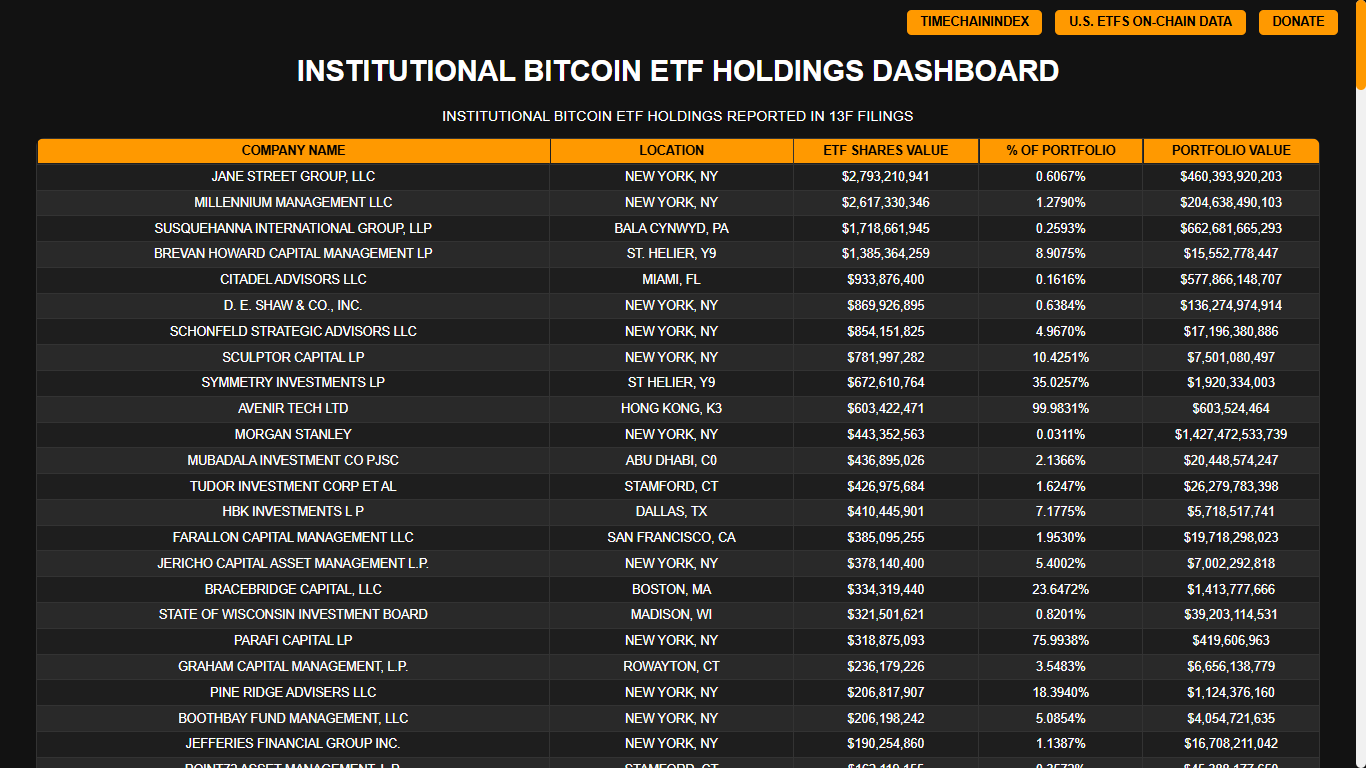The height and width of the screenshot is (768, 1366).
Task: Select the BRACEBRIDGE CAPITAL, LLC row
Action: click(x=293, y=589)
